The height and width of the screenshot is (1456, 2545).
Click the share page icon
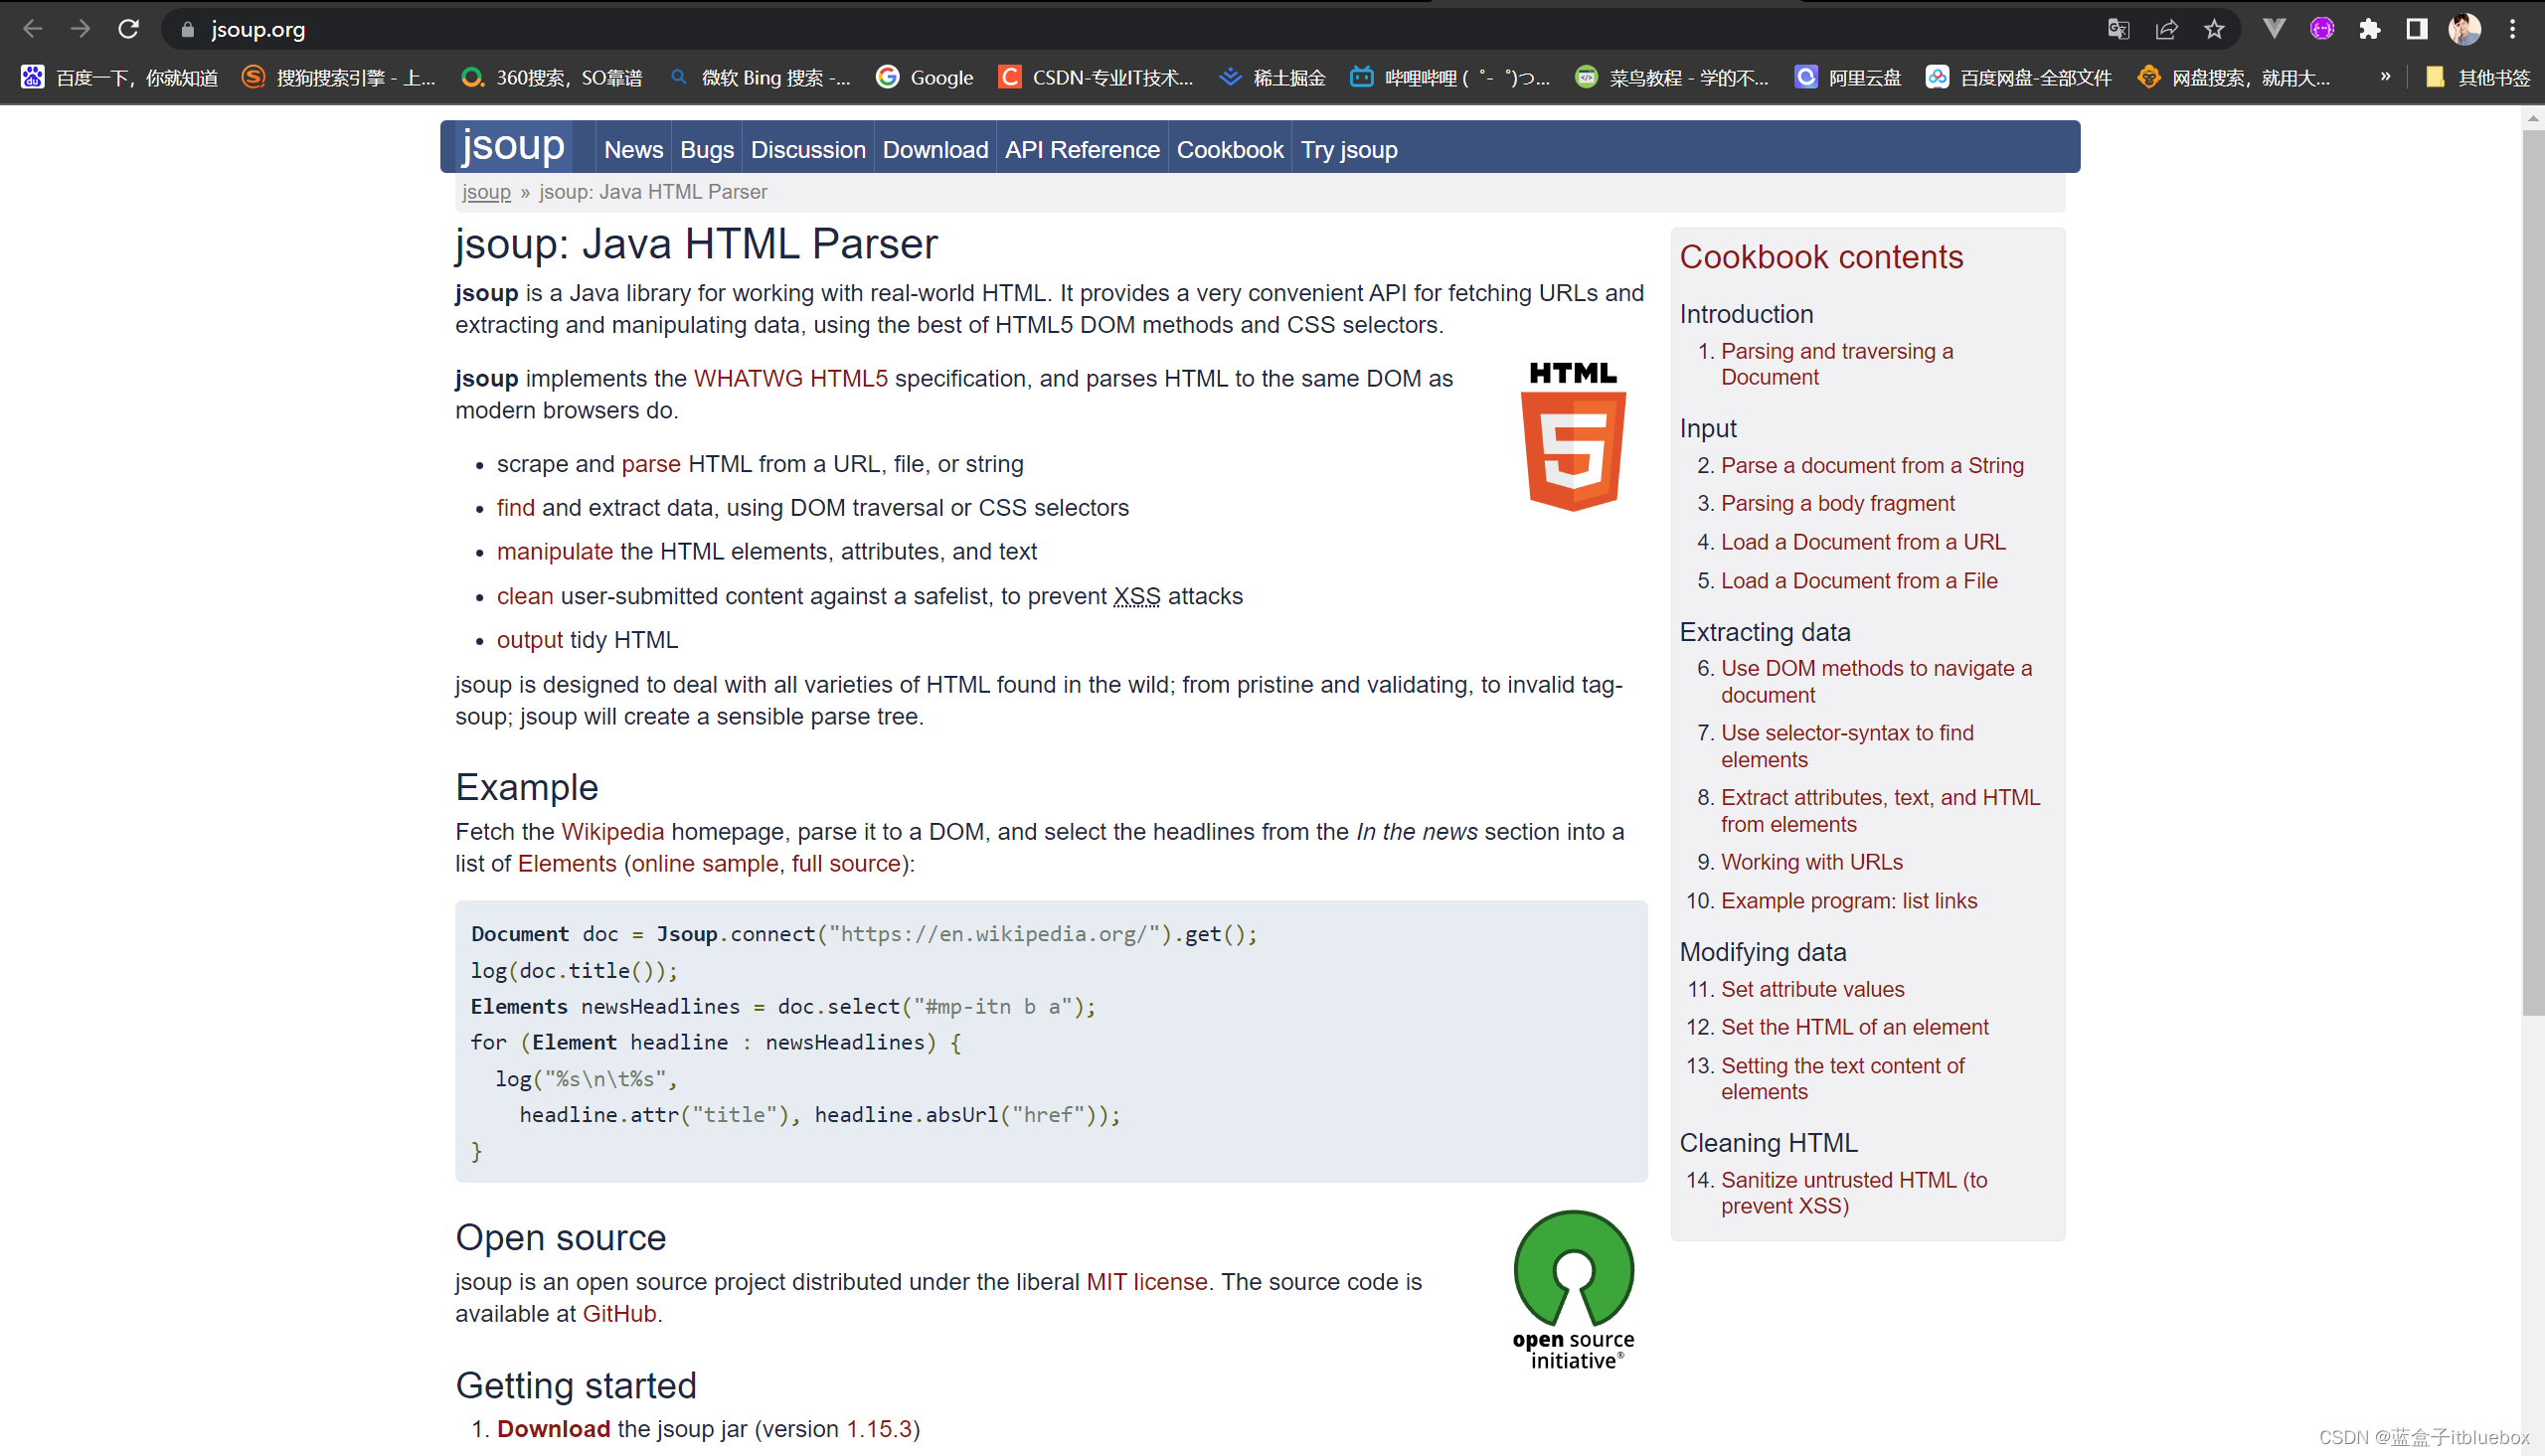(2166, 29)
